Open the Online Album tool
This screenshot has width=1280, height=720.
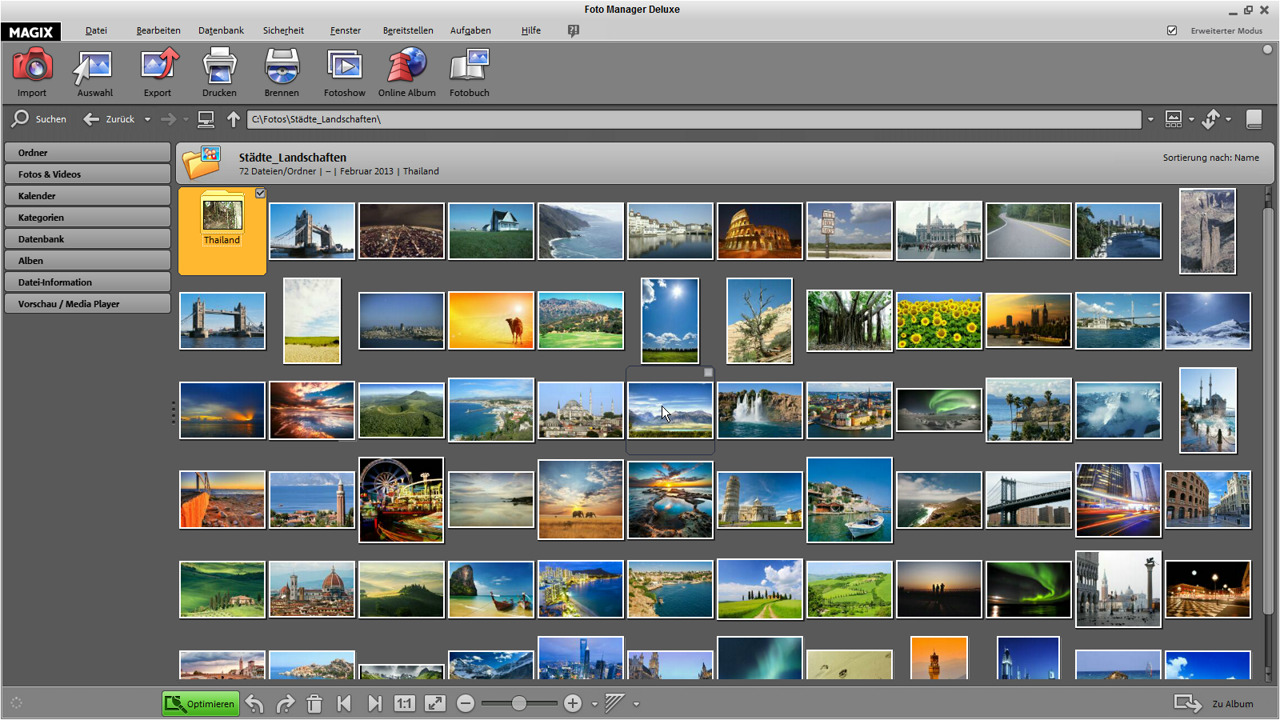pos(407,73)
